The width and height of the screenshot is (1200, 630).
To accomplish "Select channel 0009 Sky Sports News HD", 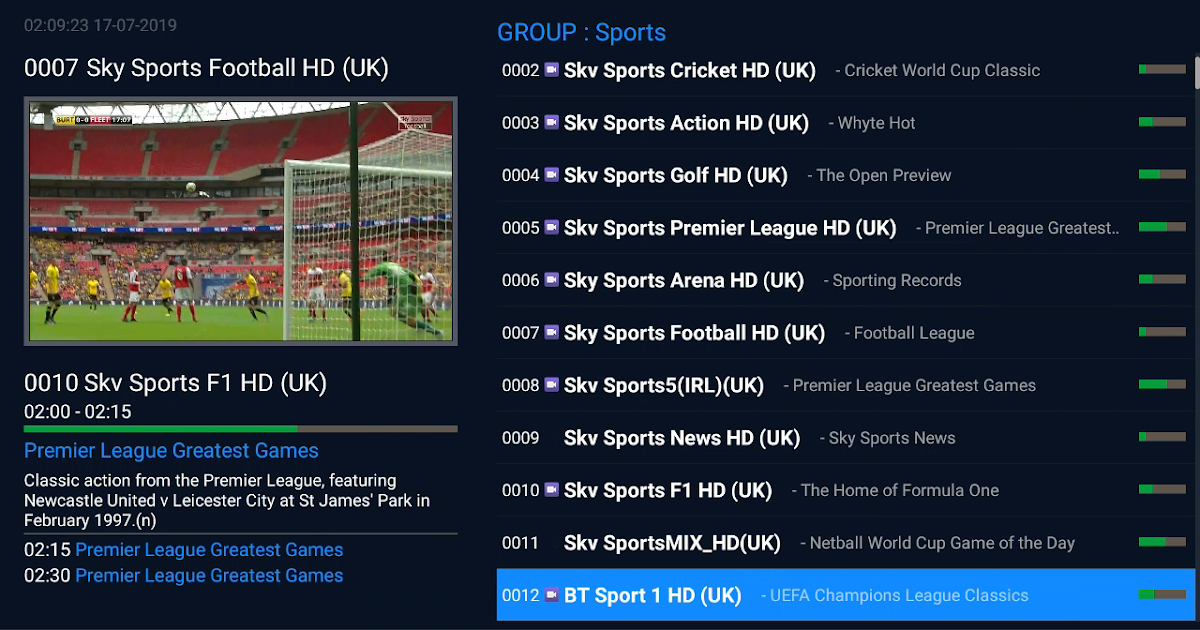I will pyautogui.click(x=846, y=438).
